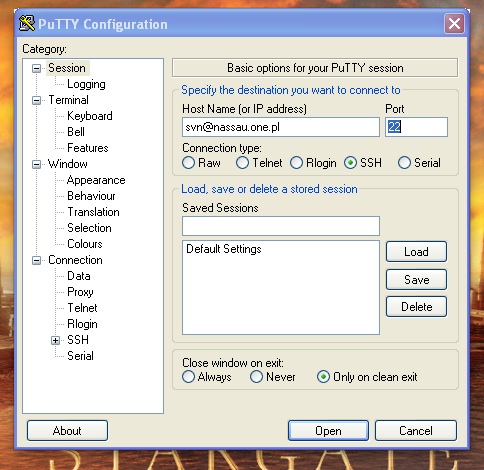
Task: Open the Features category
Action: pyautogui.click(x=88, y=148)
